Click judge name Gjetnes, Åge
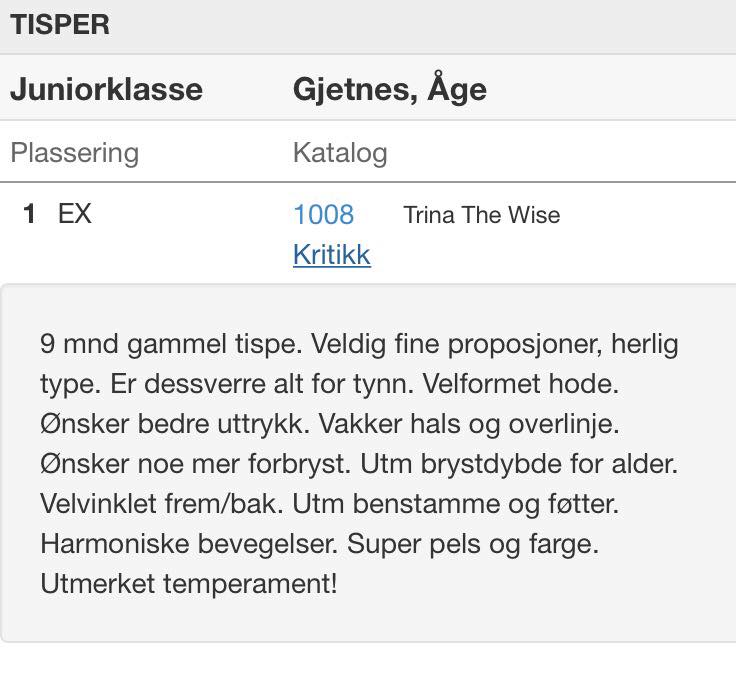The width and height of the screenshot is (736, 683). point(390,88)
